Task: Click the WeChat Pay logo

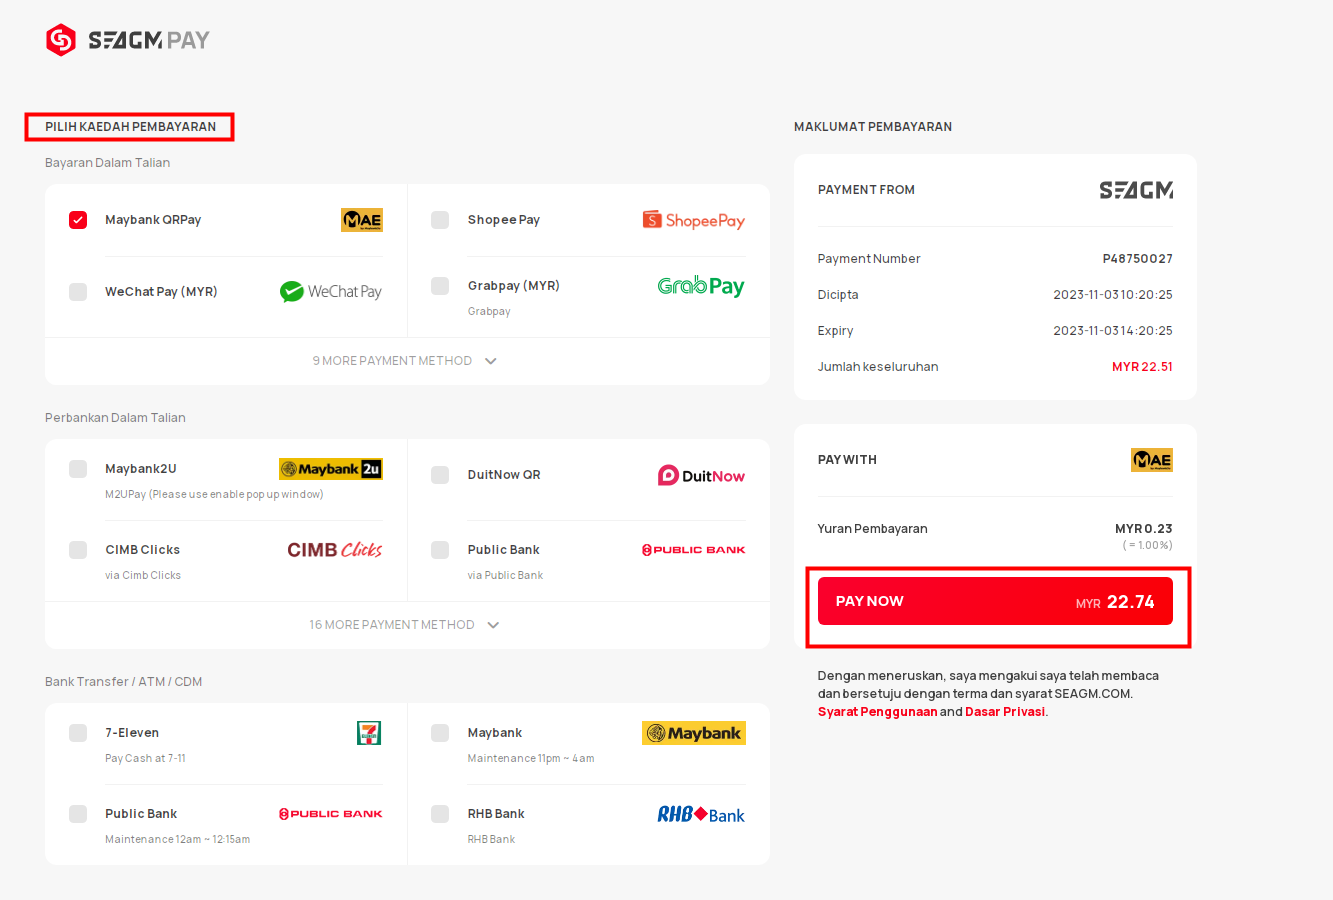Action: (331, 291)
